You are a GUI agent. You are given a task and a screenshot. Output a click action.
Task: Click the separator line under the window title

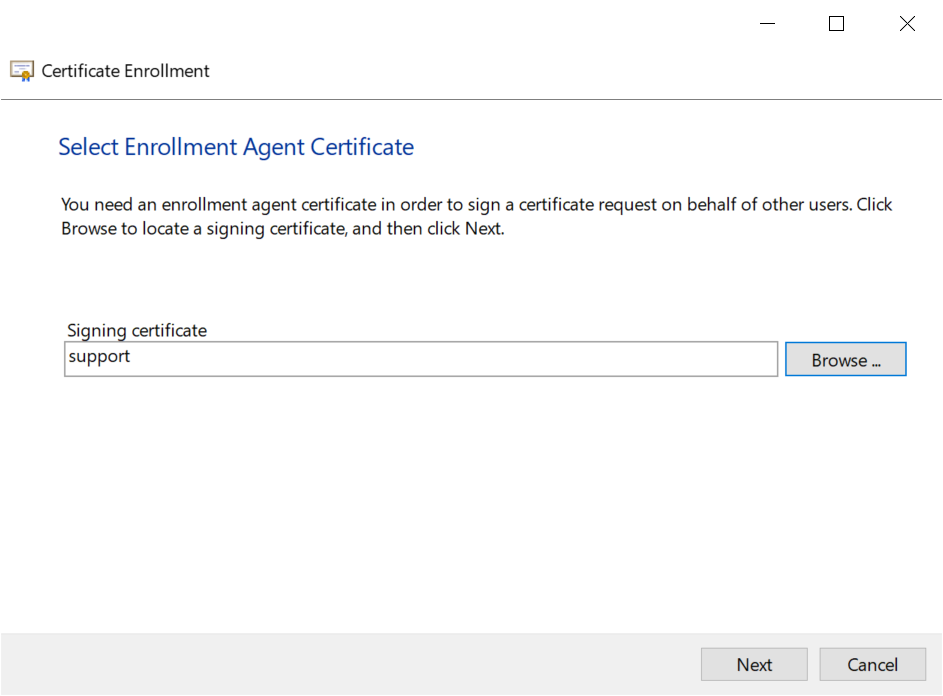pyautogui.click(x=470, y=99)
